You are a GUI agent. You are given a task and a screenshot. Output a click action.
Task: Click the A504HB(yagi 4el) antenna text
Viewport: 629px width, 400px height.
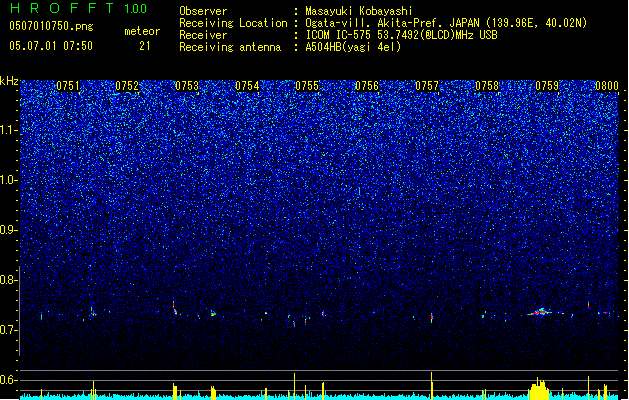point(353,47)
